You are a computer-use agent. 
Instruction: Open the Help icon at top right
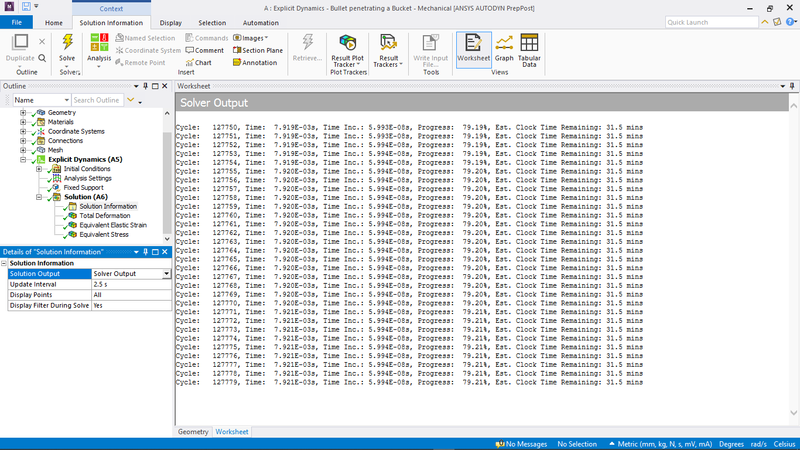coord(790,22)
